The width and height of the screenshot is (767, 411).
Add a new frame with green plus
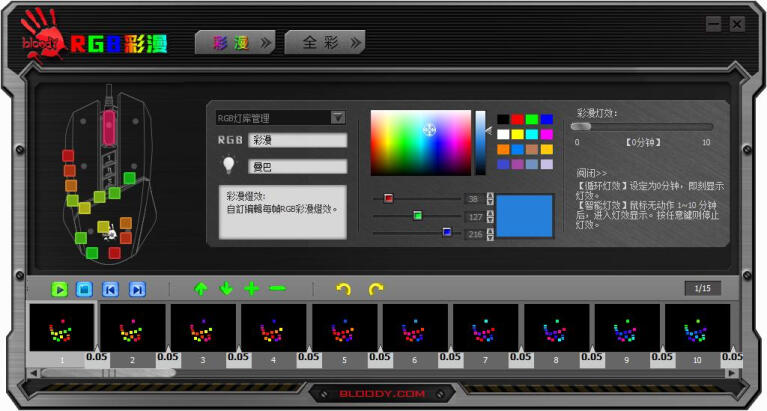click(x=251, y=289)
